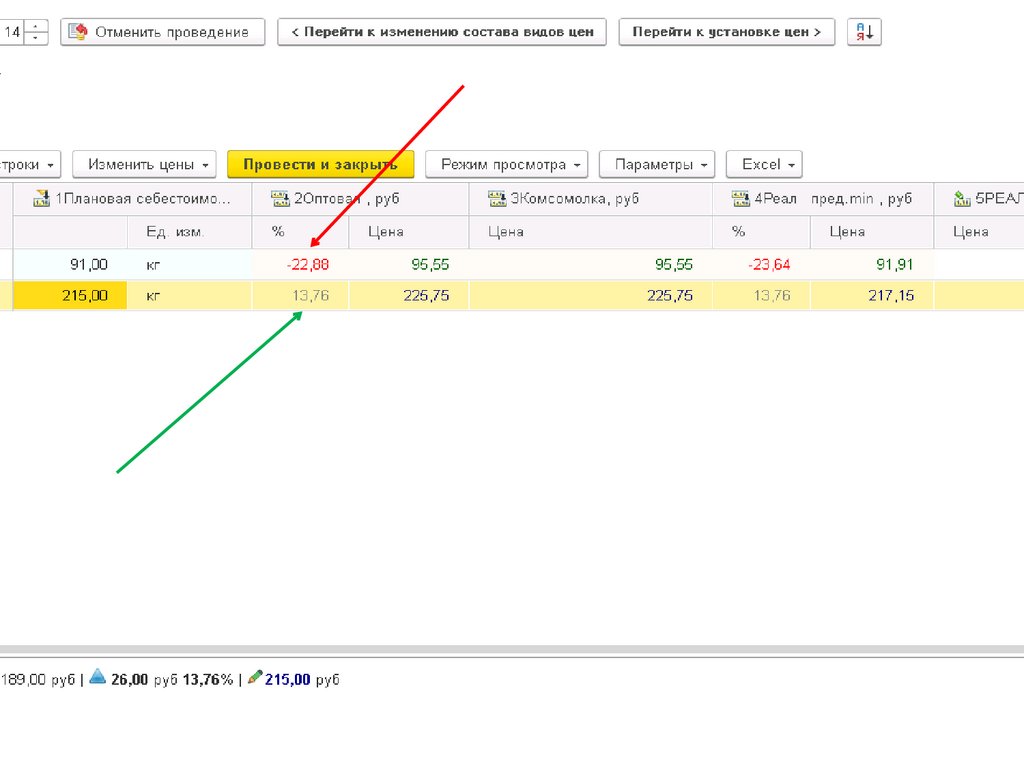Increase the value using the spinner arrows
The height and width of the screenshot is (768, 1024).
37,26
